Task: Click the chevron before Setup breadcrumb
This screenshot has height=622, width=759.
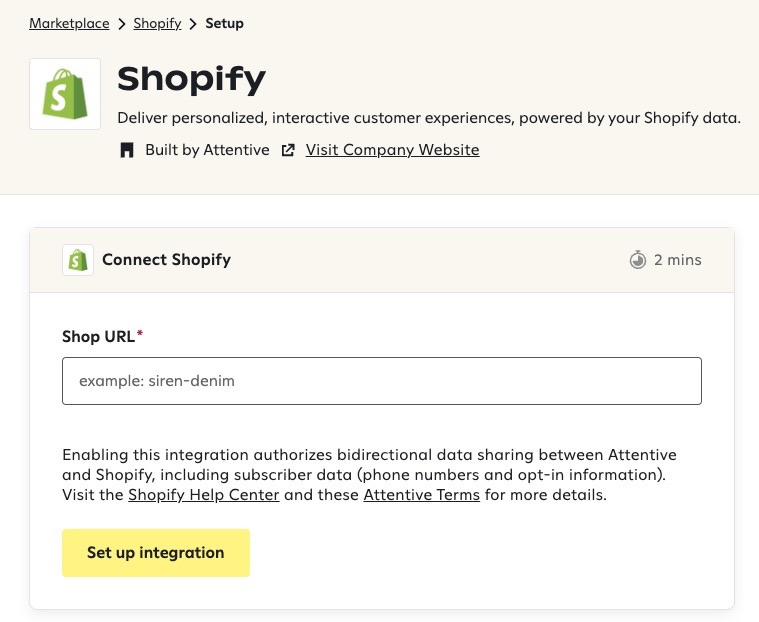Action: click(x=193, y=24)
